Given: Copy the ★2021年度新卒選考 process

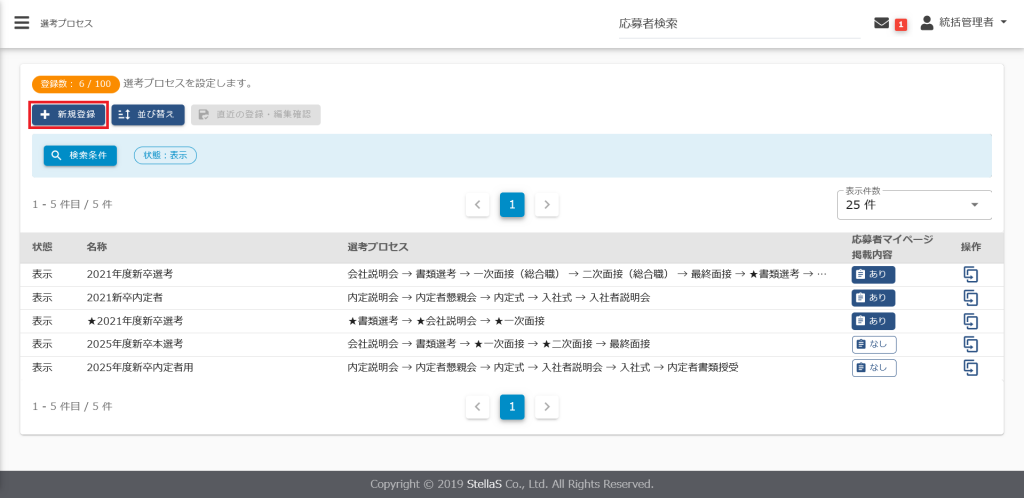Looking at the screenshot, I should pos(970,321).
